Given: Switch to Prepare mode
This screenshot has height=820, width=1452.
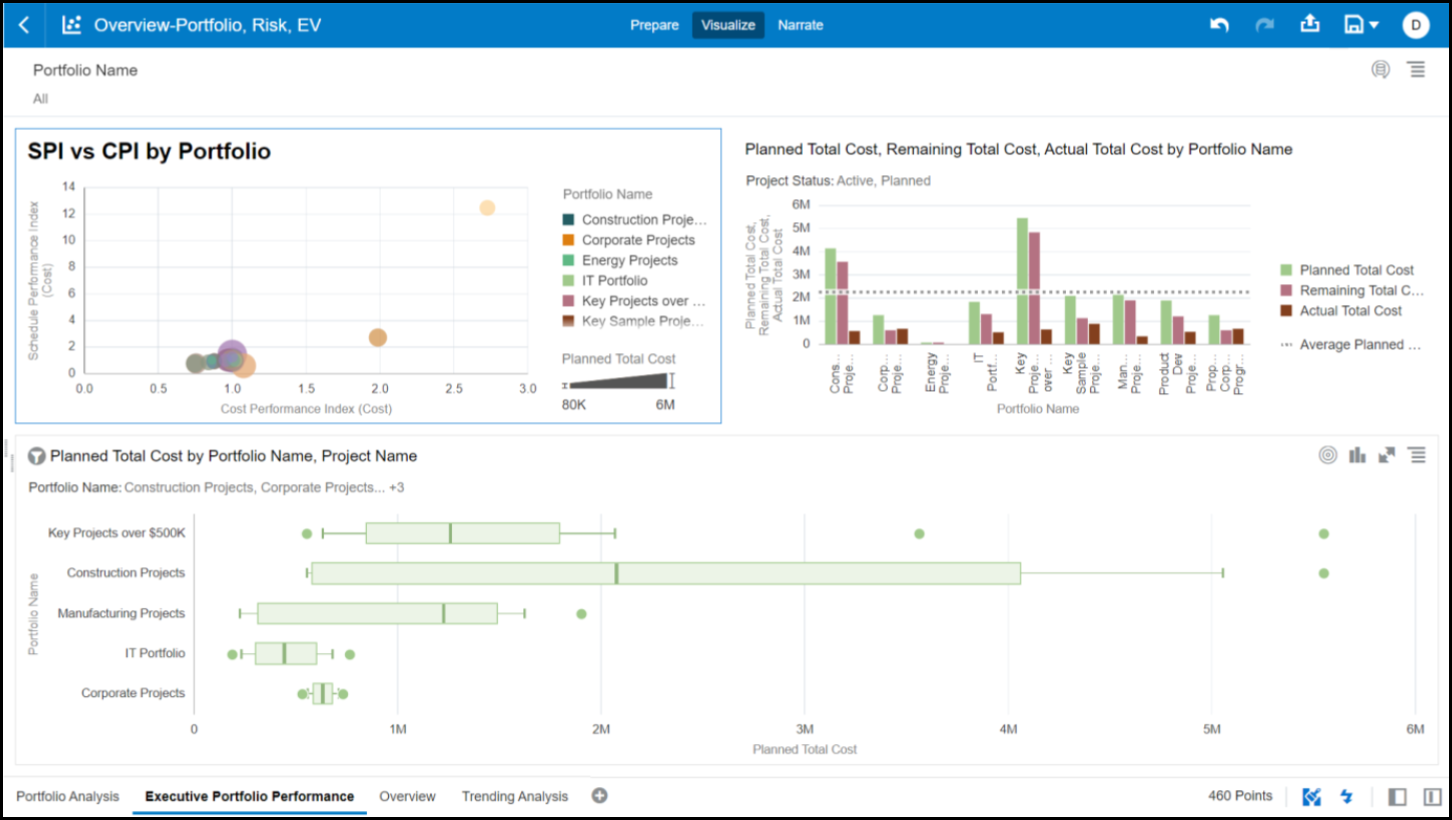Looking at the screenshot, I should pos(654,25).
